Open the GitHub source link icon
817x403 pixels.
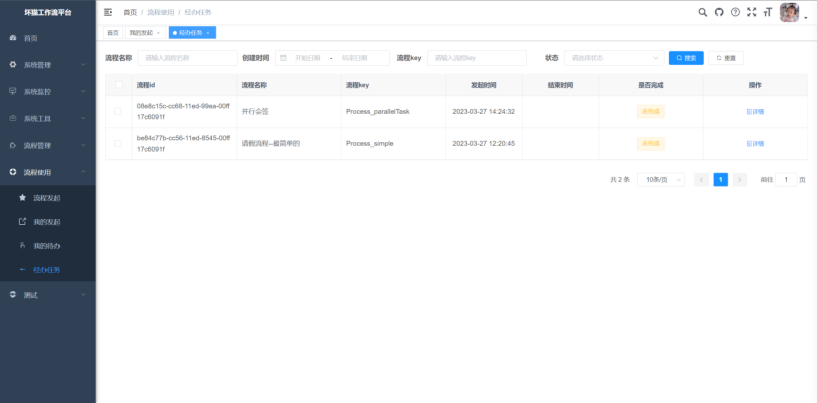[x=718, y=12]
